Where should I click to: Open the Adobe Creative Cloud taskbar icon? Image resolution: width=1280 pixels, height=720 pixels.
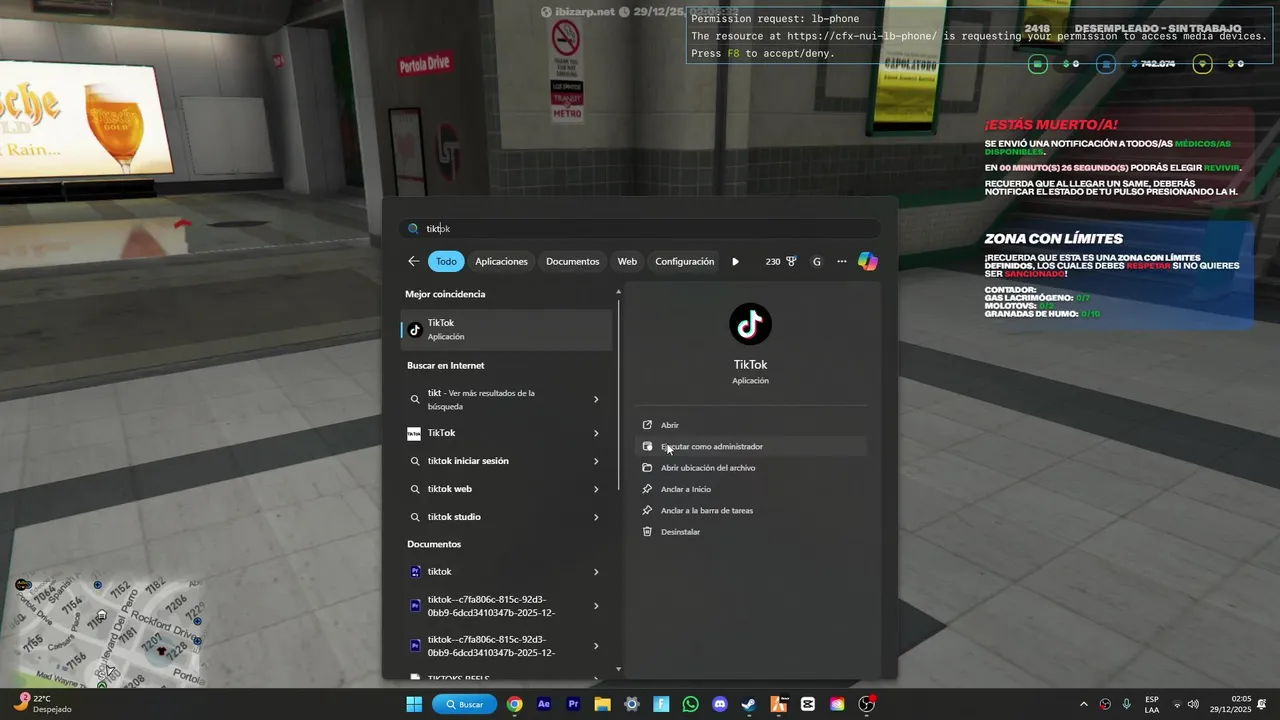pos(837,704)
